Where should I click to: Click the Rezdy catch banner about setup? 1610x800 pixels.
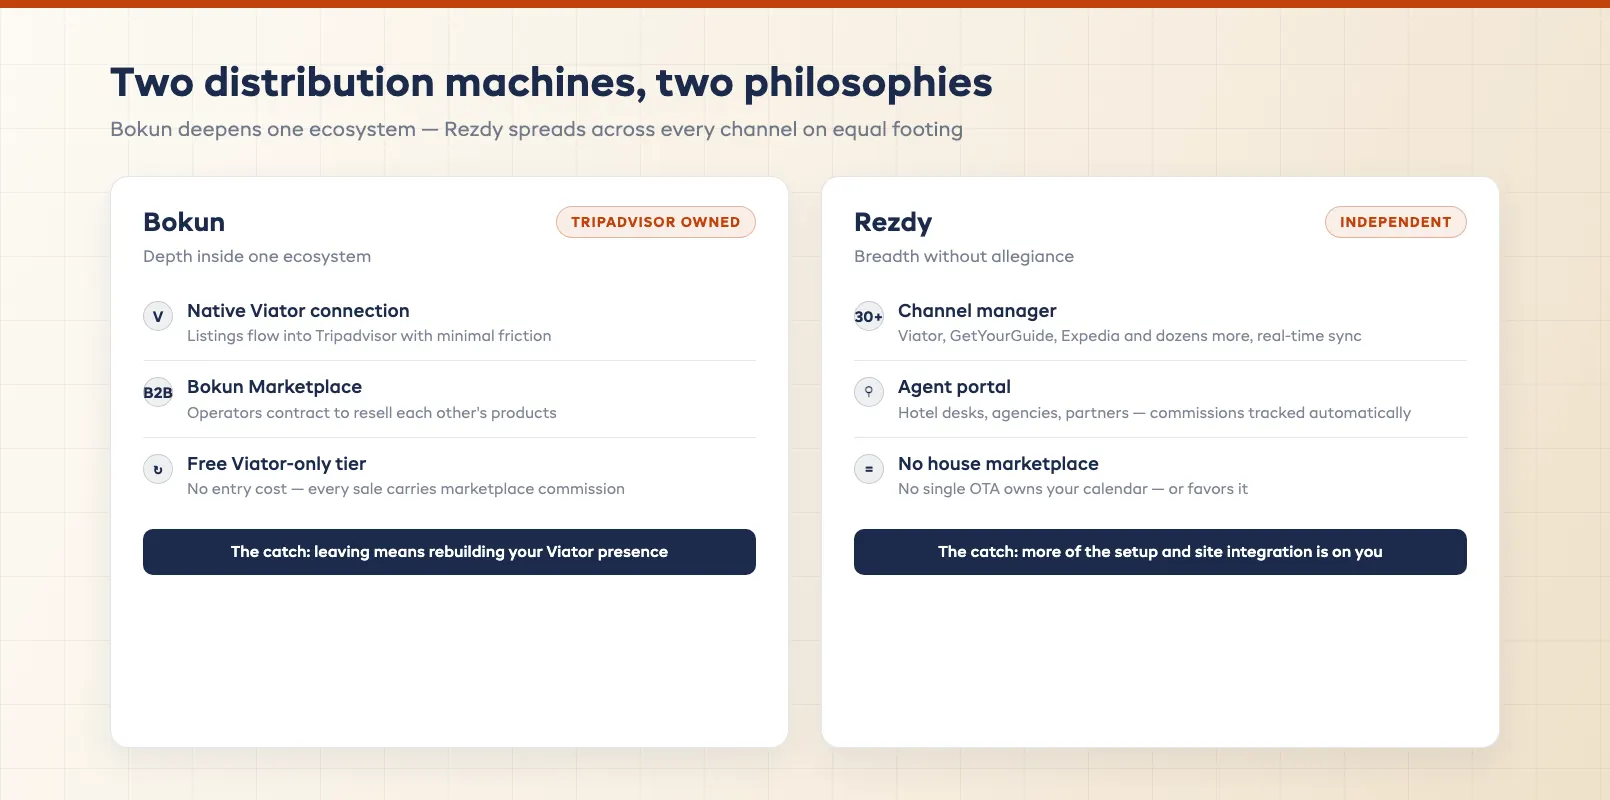pos(1160,552)
